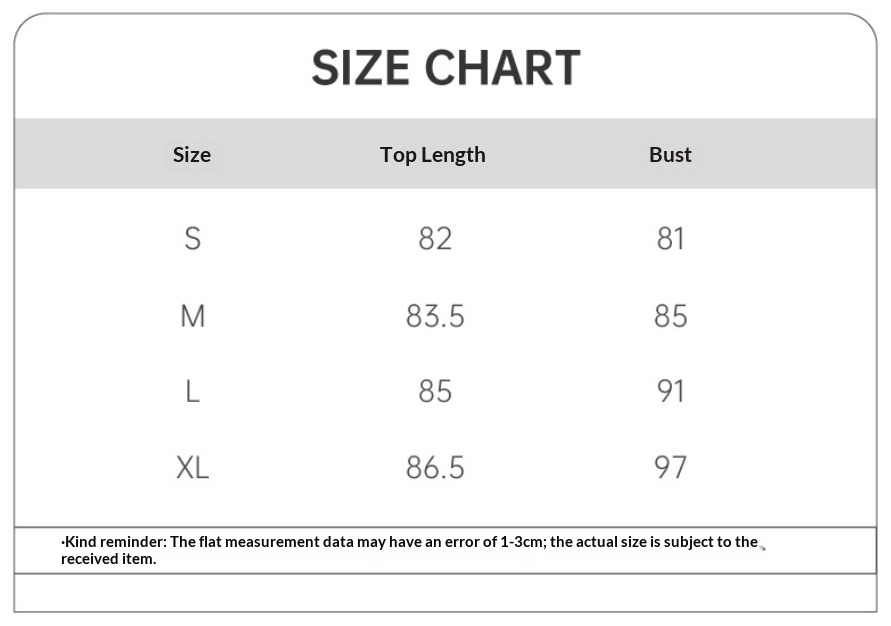Click Top Length value 86.5

pyautogui.click(x=435, y=467)
